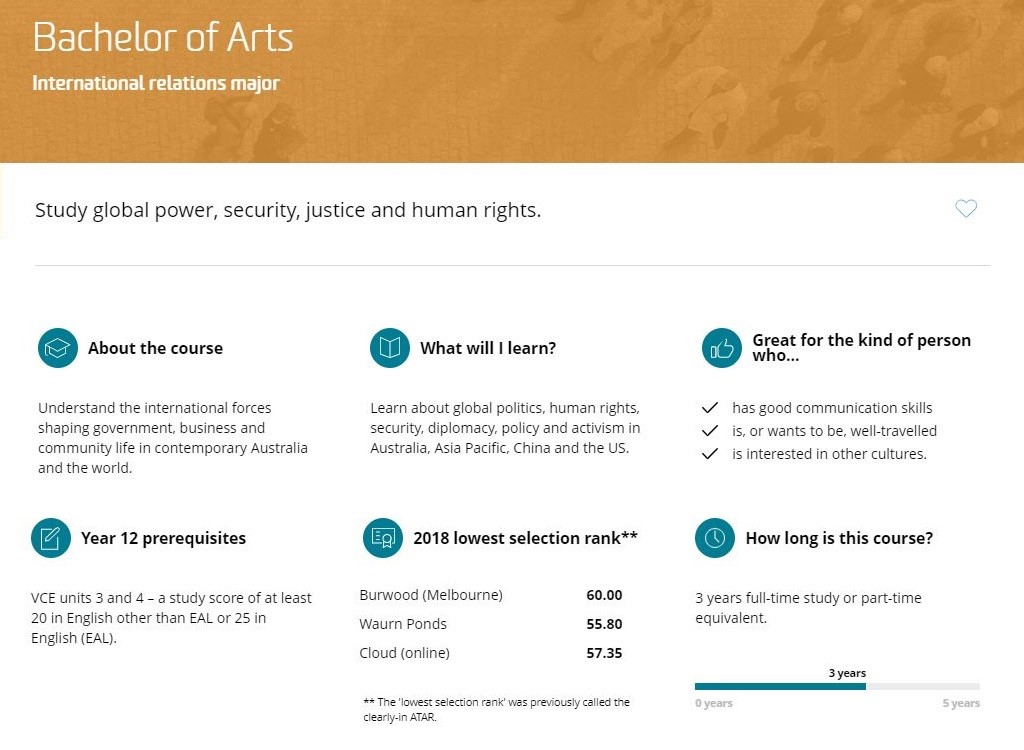Image resolution: width=1024 pixels, height=750 pixels.
Task: Click the 3 years course duration progress bar
Action: tap(837, 687)
